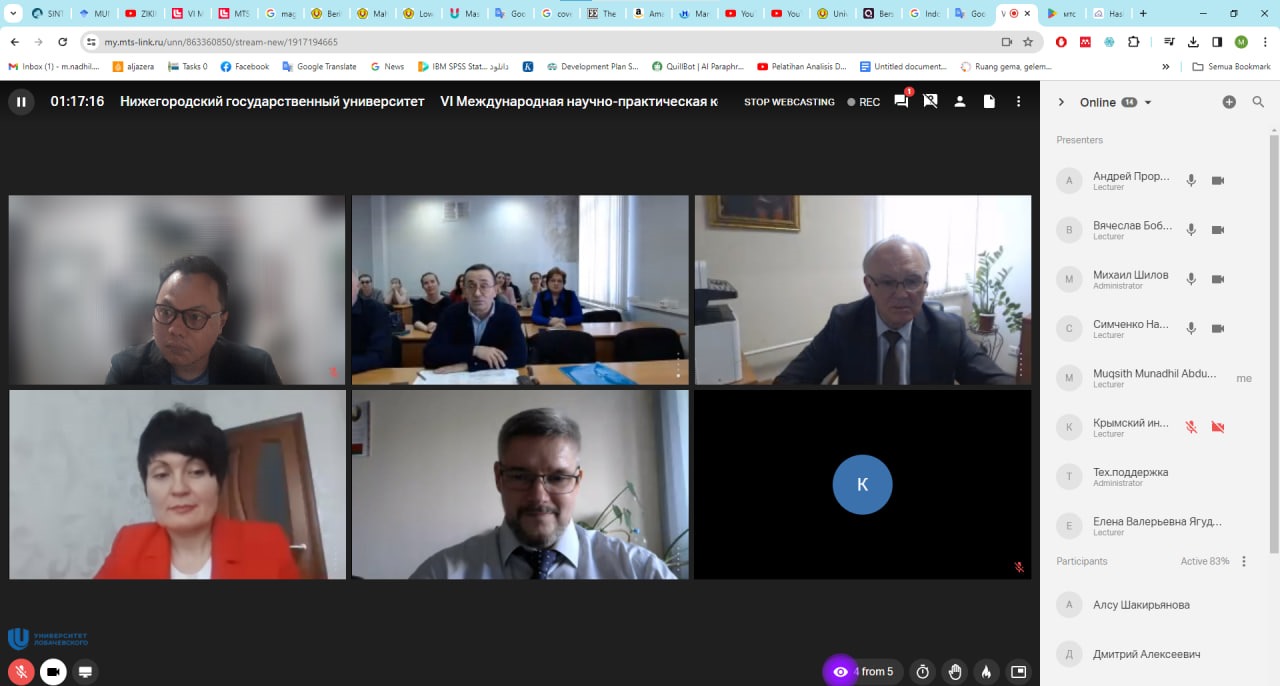Click the raise hand icon
The width and height of the screenshot is (1280, 686).
[955, 672]
